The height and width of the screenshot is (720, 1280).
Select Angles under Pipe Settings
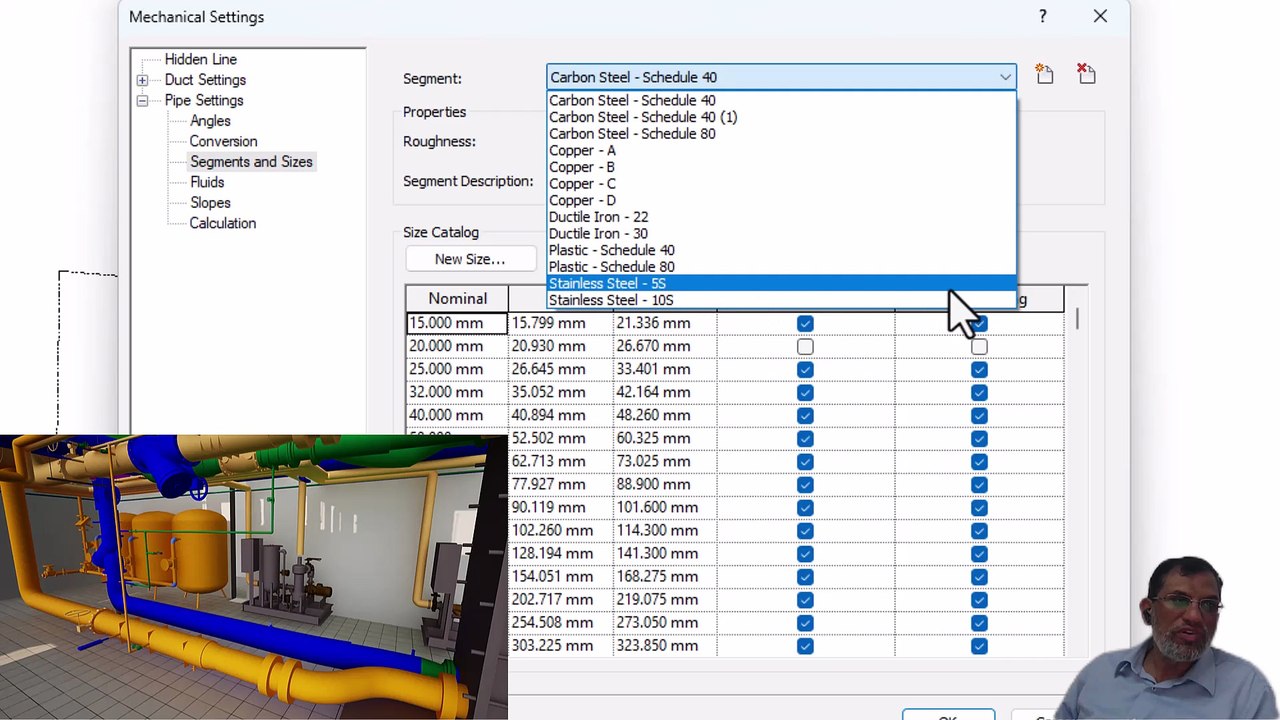point(210,121)
